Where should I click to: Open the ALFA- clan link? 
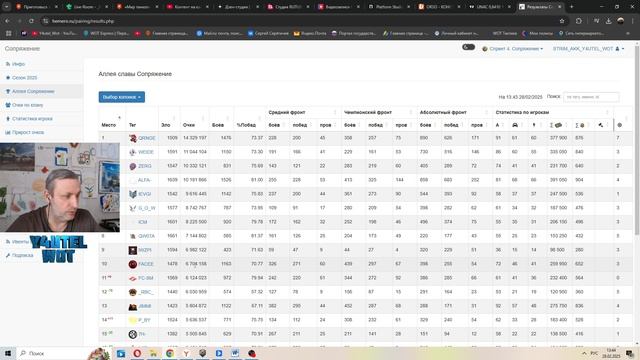(144, 180)
